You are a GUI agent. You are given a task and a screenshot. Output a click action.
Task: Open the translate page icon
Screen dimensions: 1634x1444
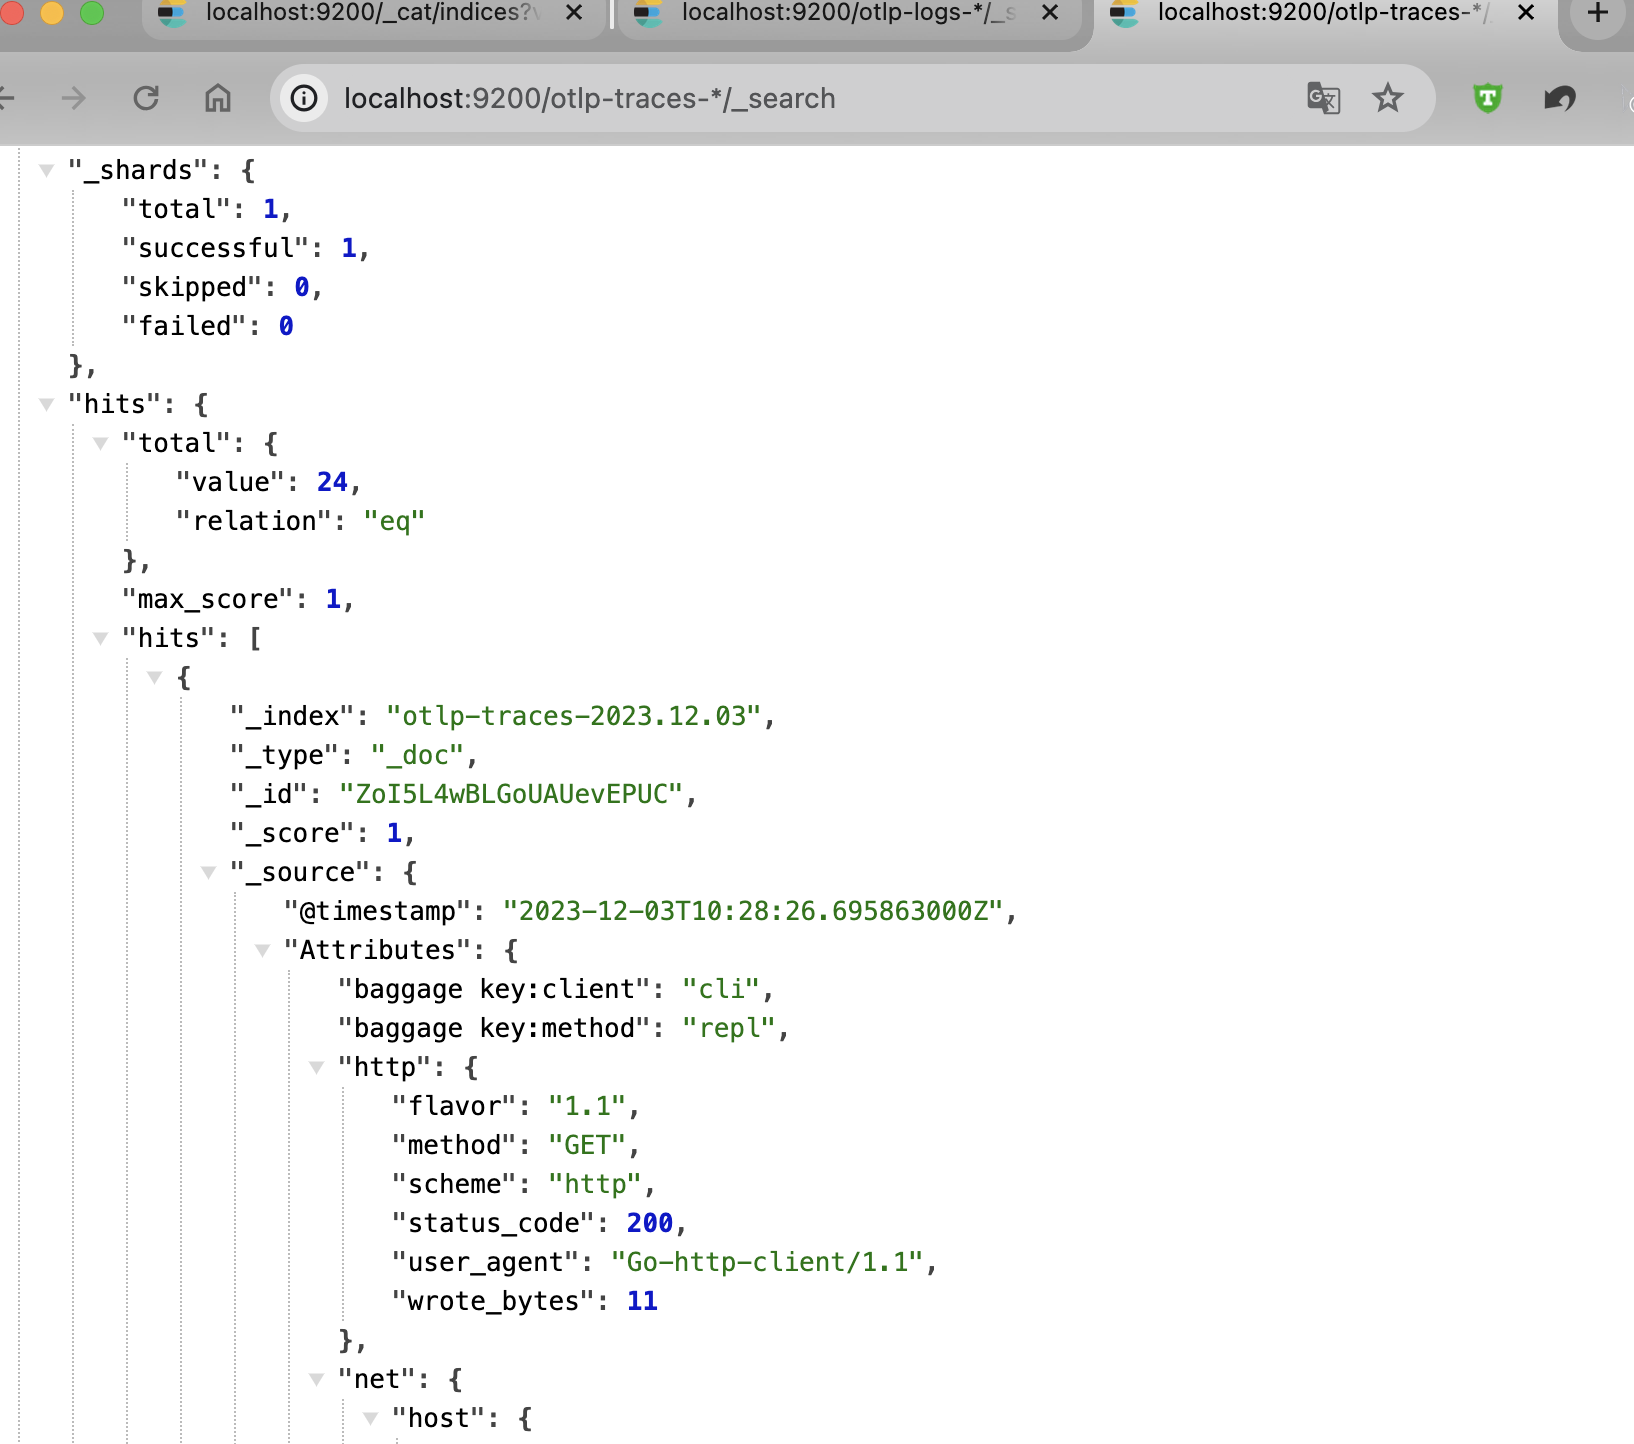tap(1323, 98)
